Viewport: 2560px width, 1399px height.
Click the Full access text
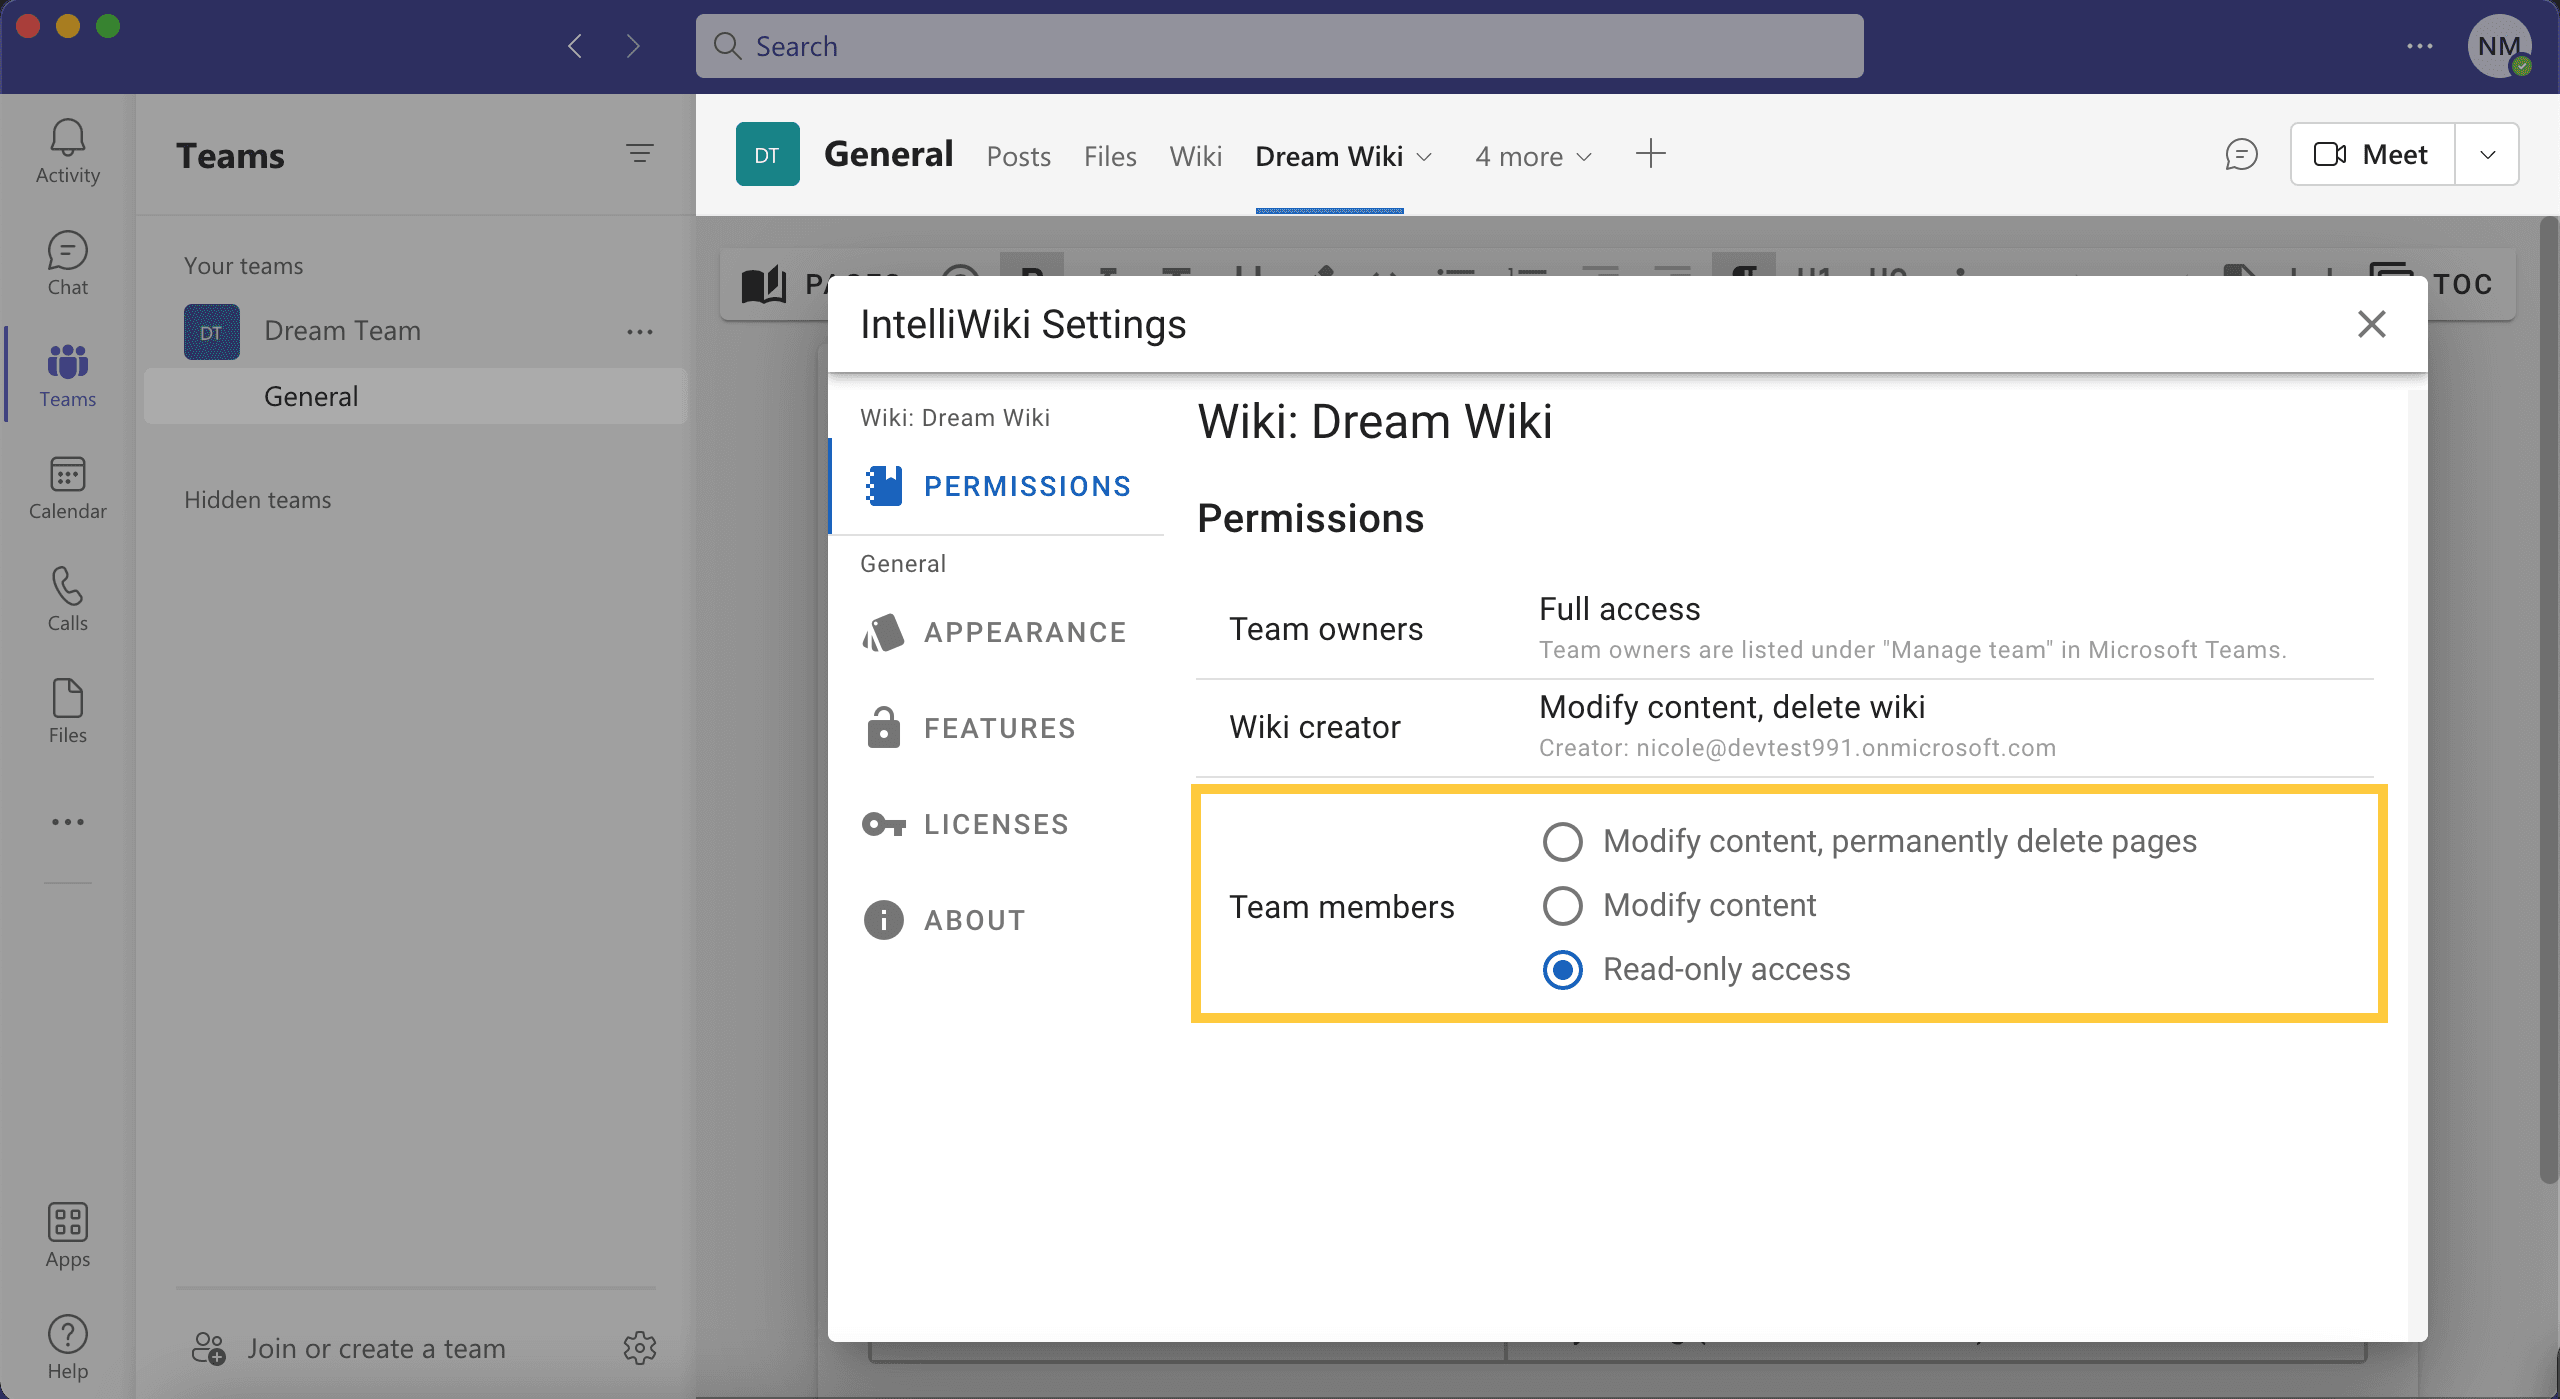tap(1619, 609)
